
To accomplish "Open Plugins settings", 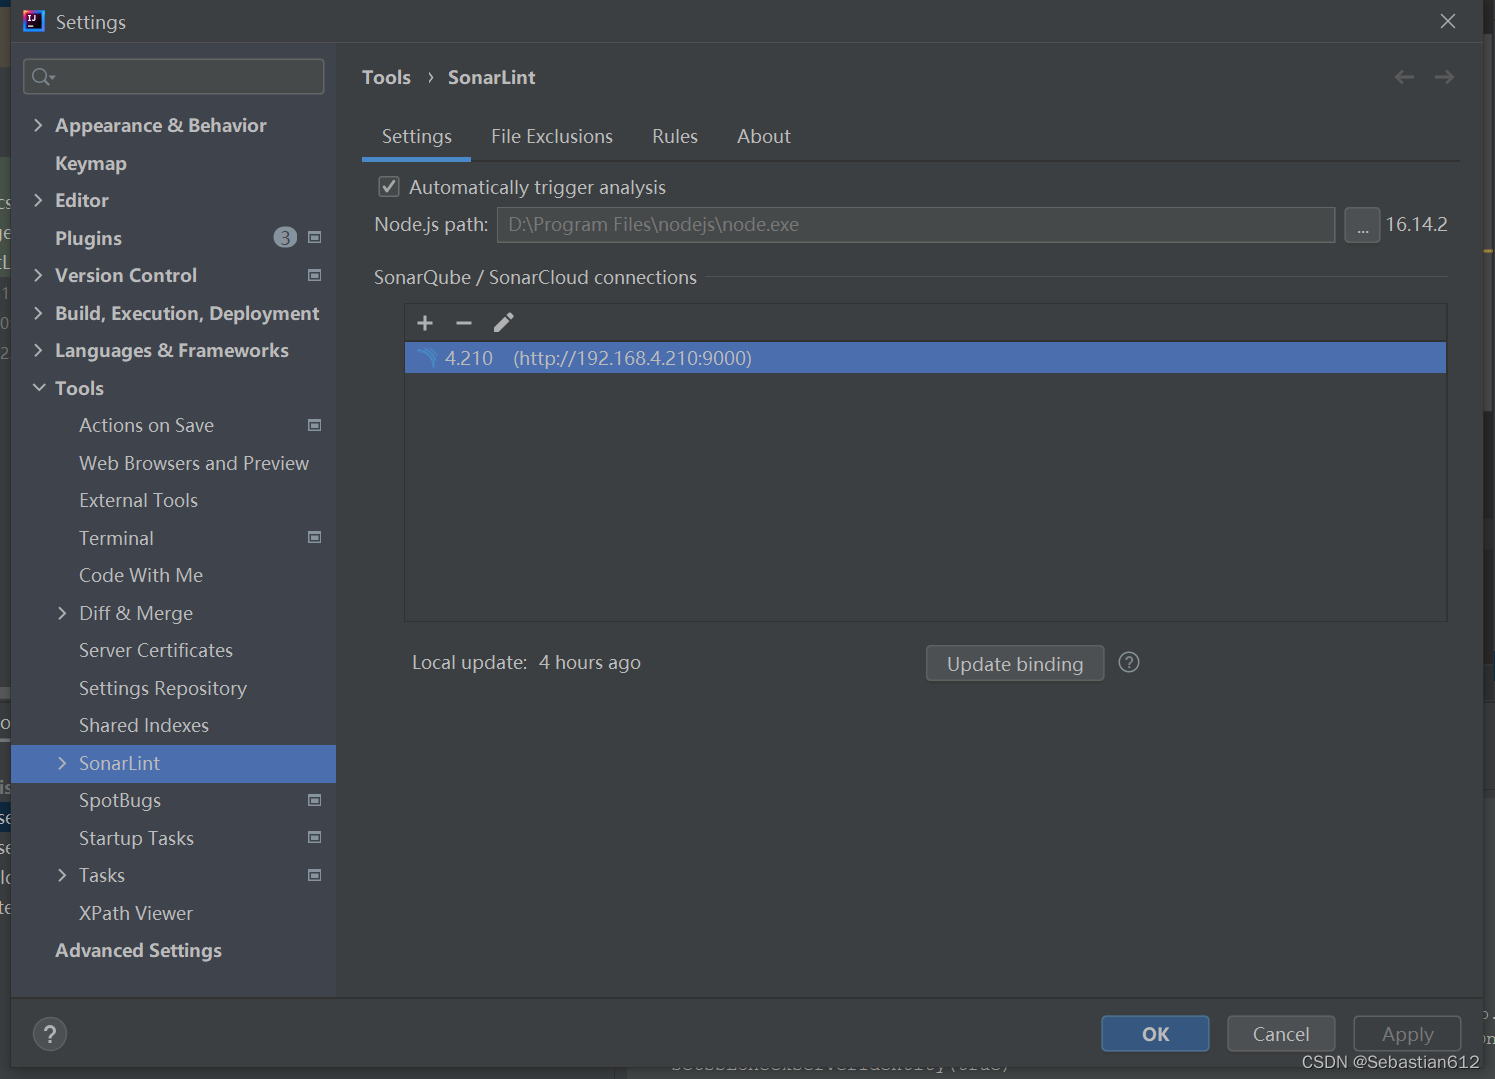I will [88, 238].
